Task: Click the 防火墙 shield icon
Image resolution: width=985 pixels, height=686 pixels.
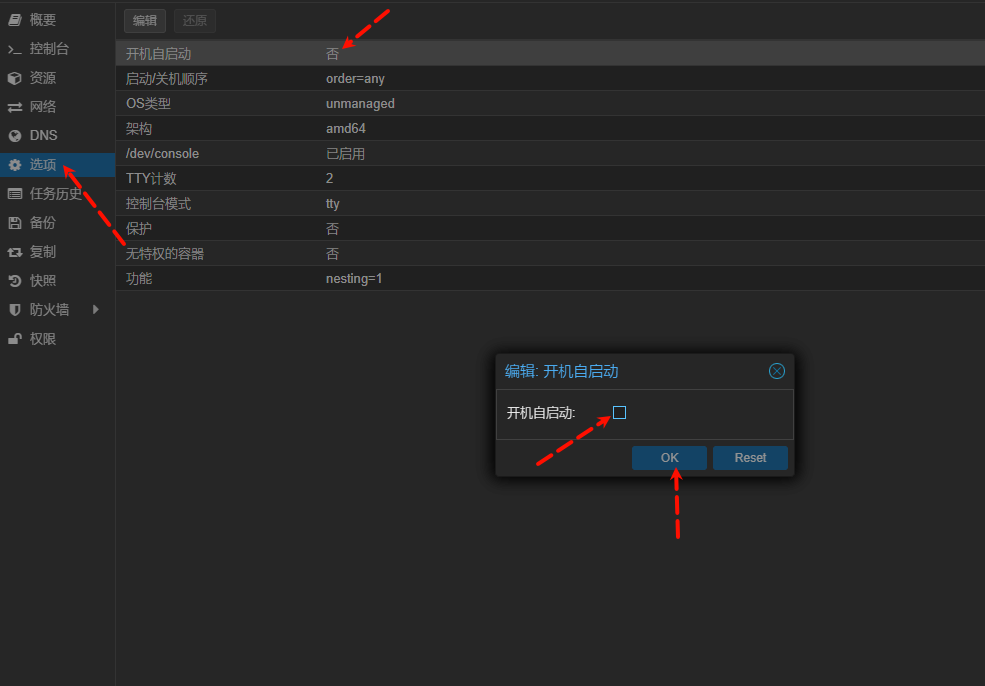Action: [15, 310]
